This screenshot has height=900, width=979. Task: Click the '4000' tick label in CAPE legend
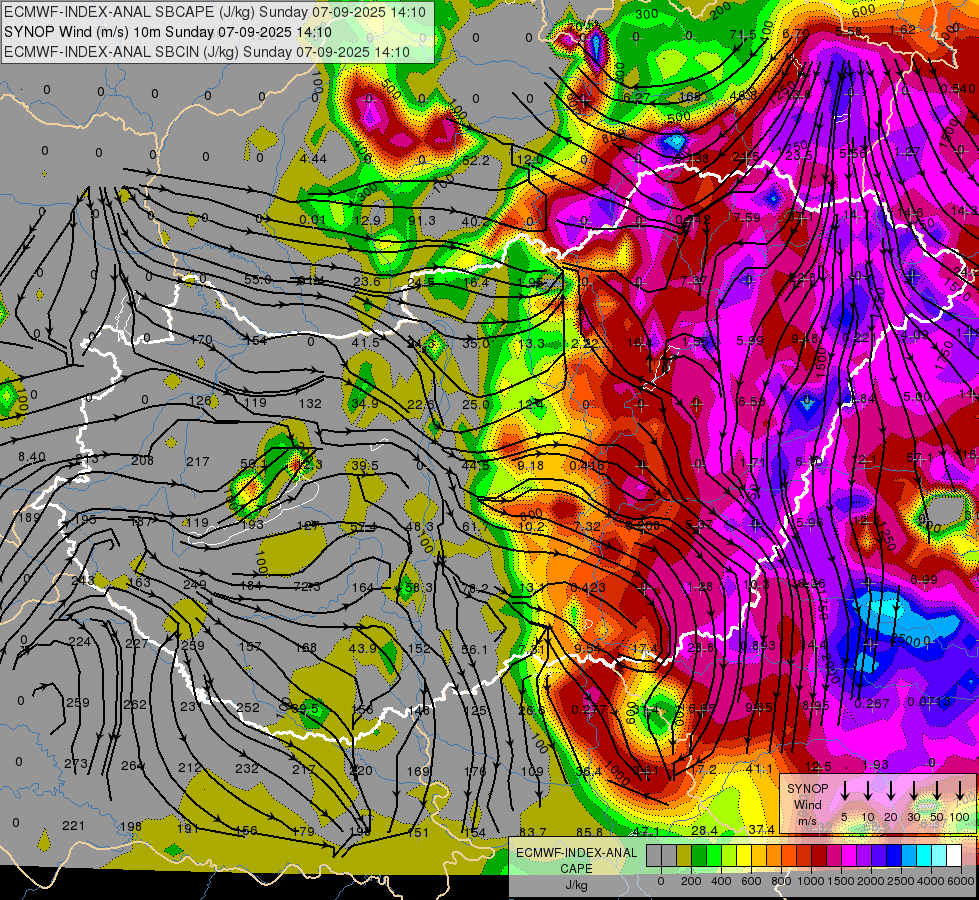tap(931, 881)
